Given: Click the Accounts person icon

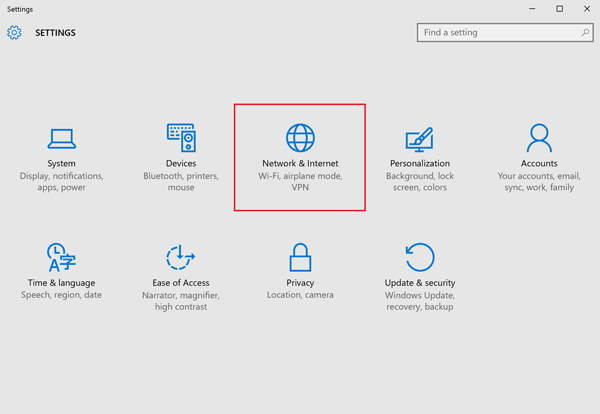Looking at the screenshot, I should point(539,137).
